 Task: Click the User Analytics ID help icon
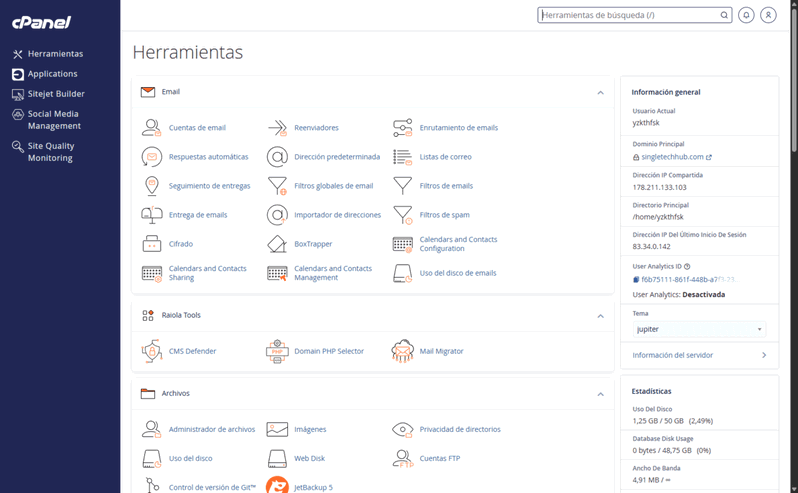[687, 267]
